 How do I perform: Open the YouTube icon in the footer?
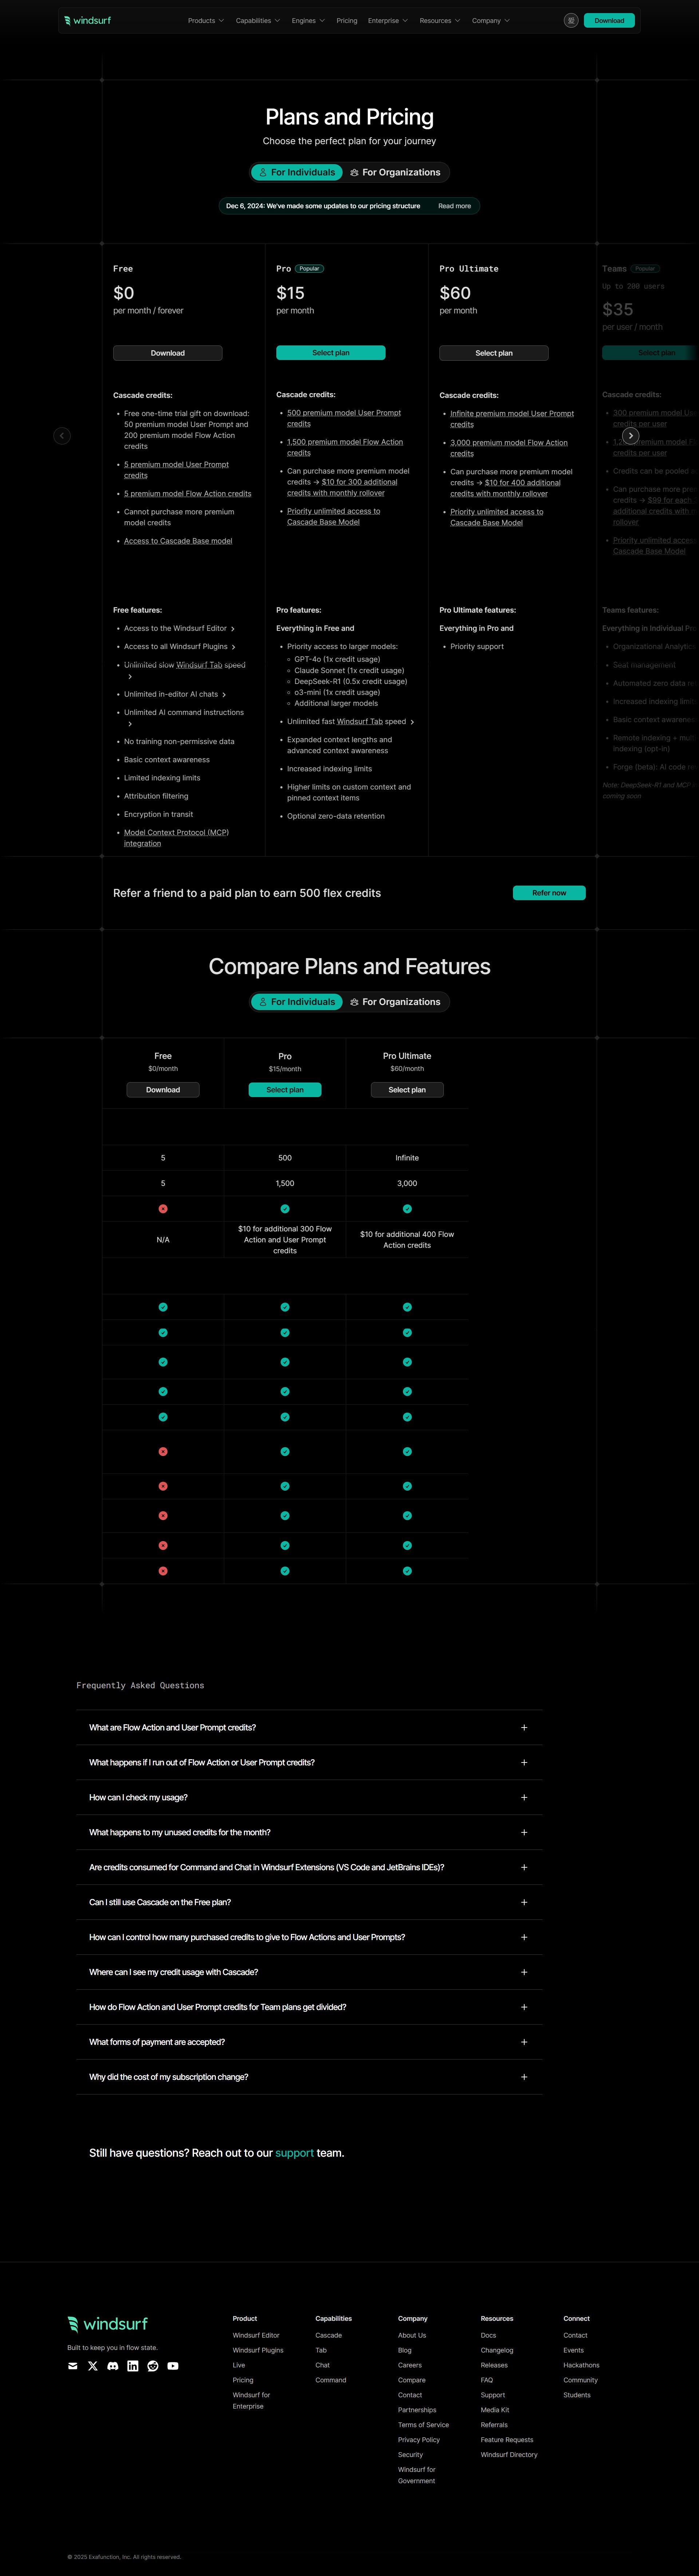pyautogui.click(x=173, y=2366)
